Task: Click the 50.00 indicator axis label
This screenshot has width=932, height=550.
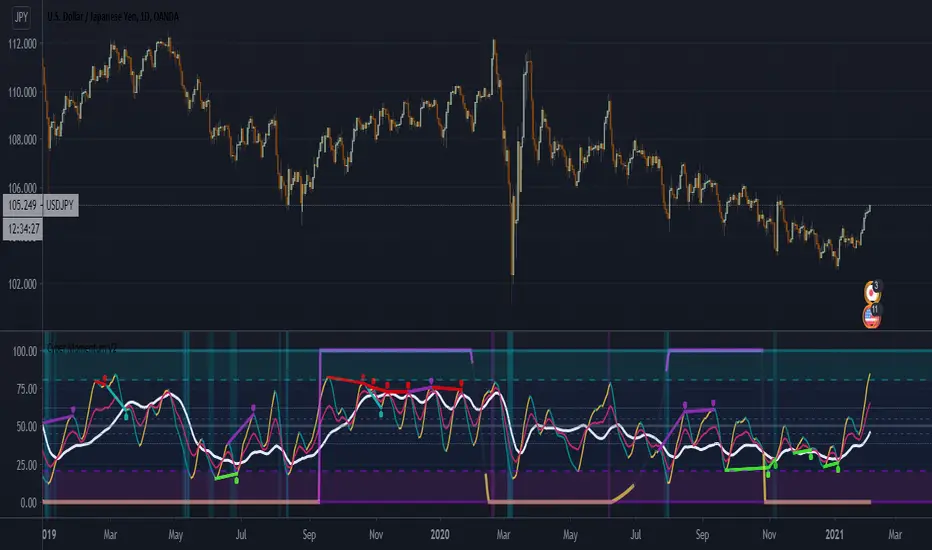Action: point(27,427)
